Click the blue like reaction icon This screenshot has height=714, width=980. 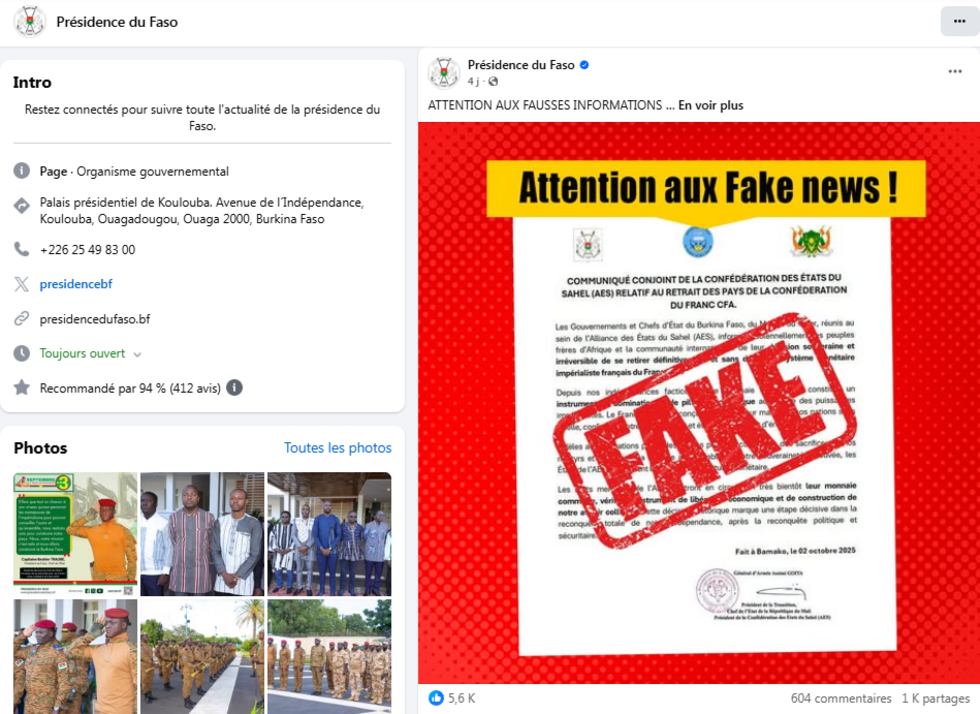tap(436, 698)
